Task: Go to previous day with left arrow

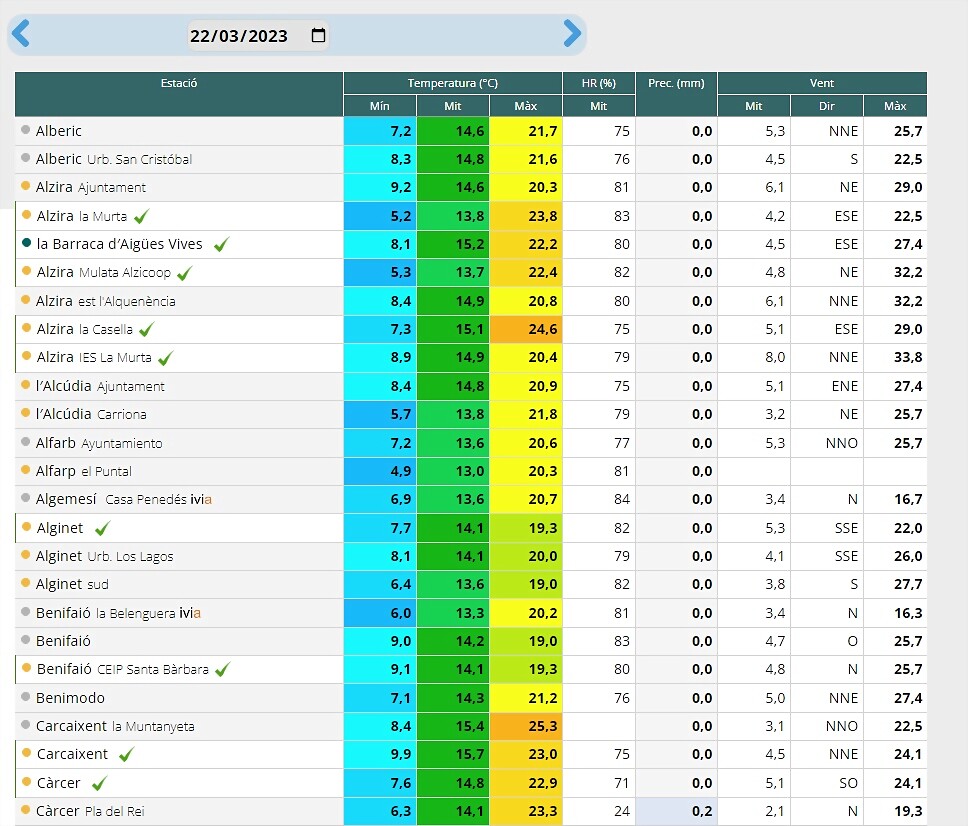Action: (x=20, y=33)
